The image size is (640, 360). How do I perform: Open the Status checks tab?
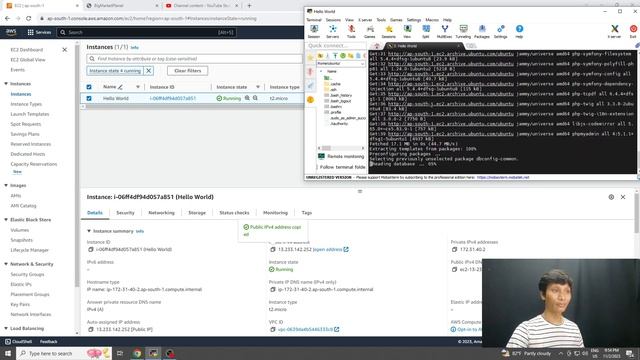[234, 213]
